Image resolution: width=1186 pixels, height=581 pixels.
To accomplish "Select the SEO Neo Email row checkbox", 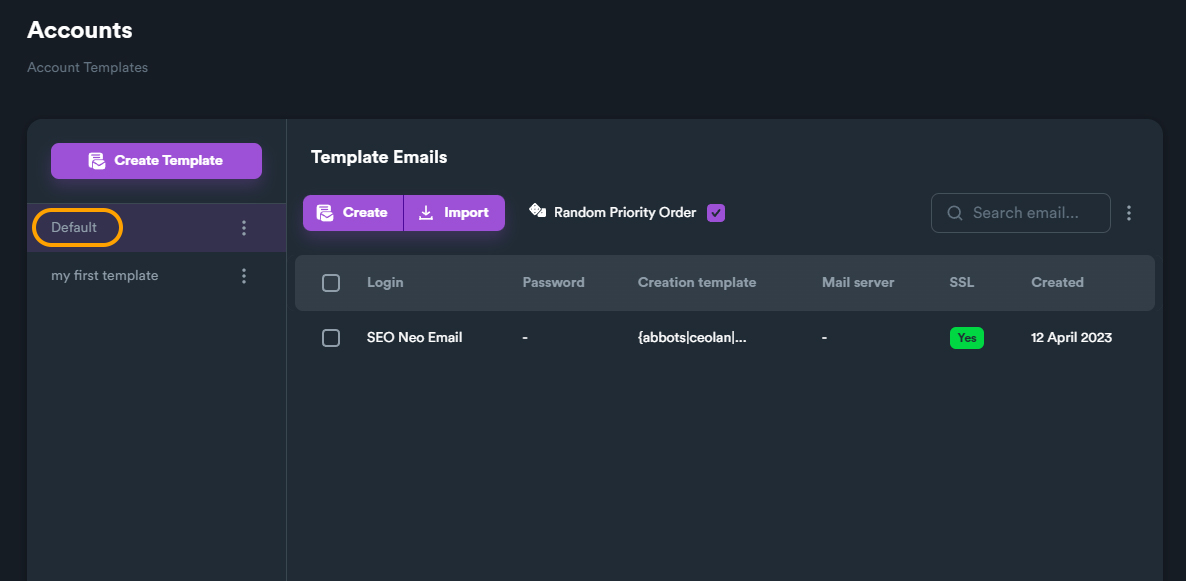I will coord(331,338).
